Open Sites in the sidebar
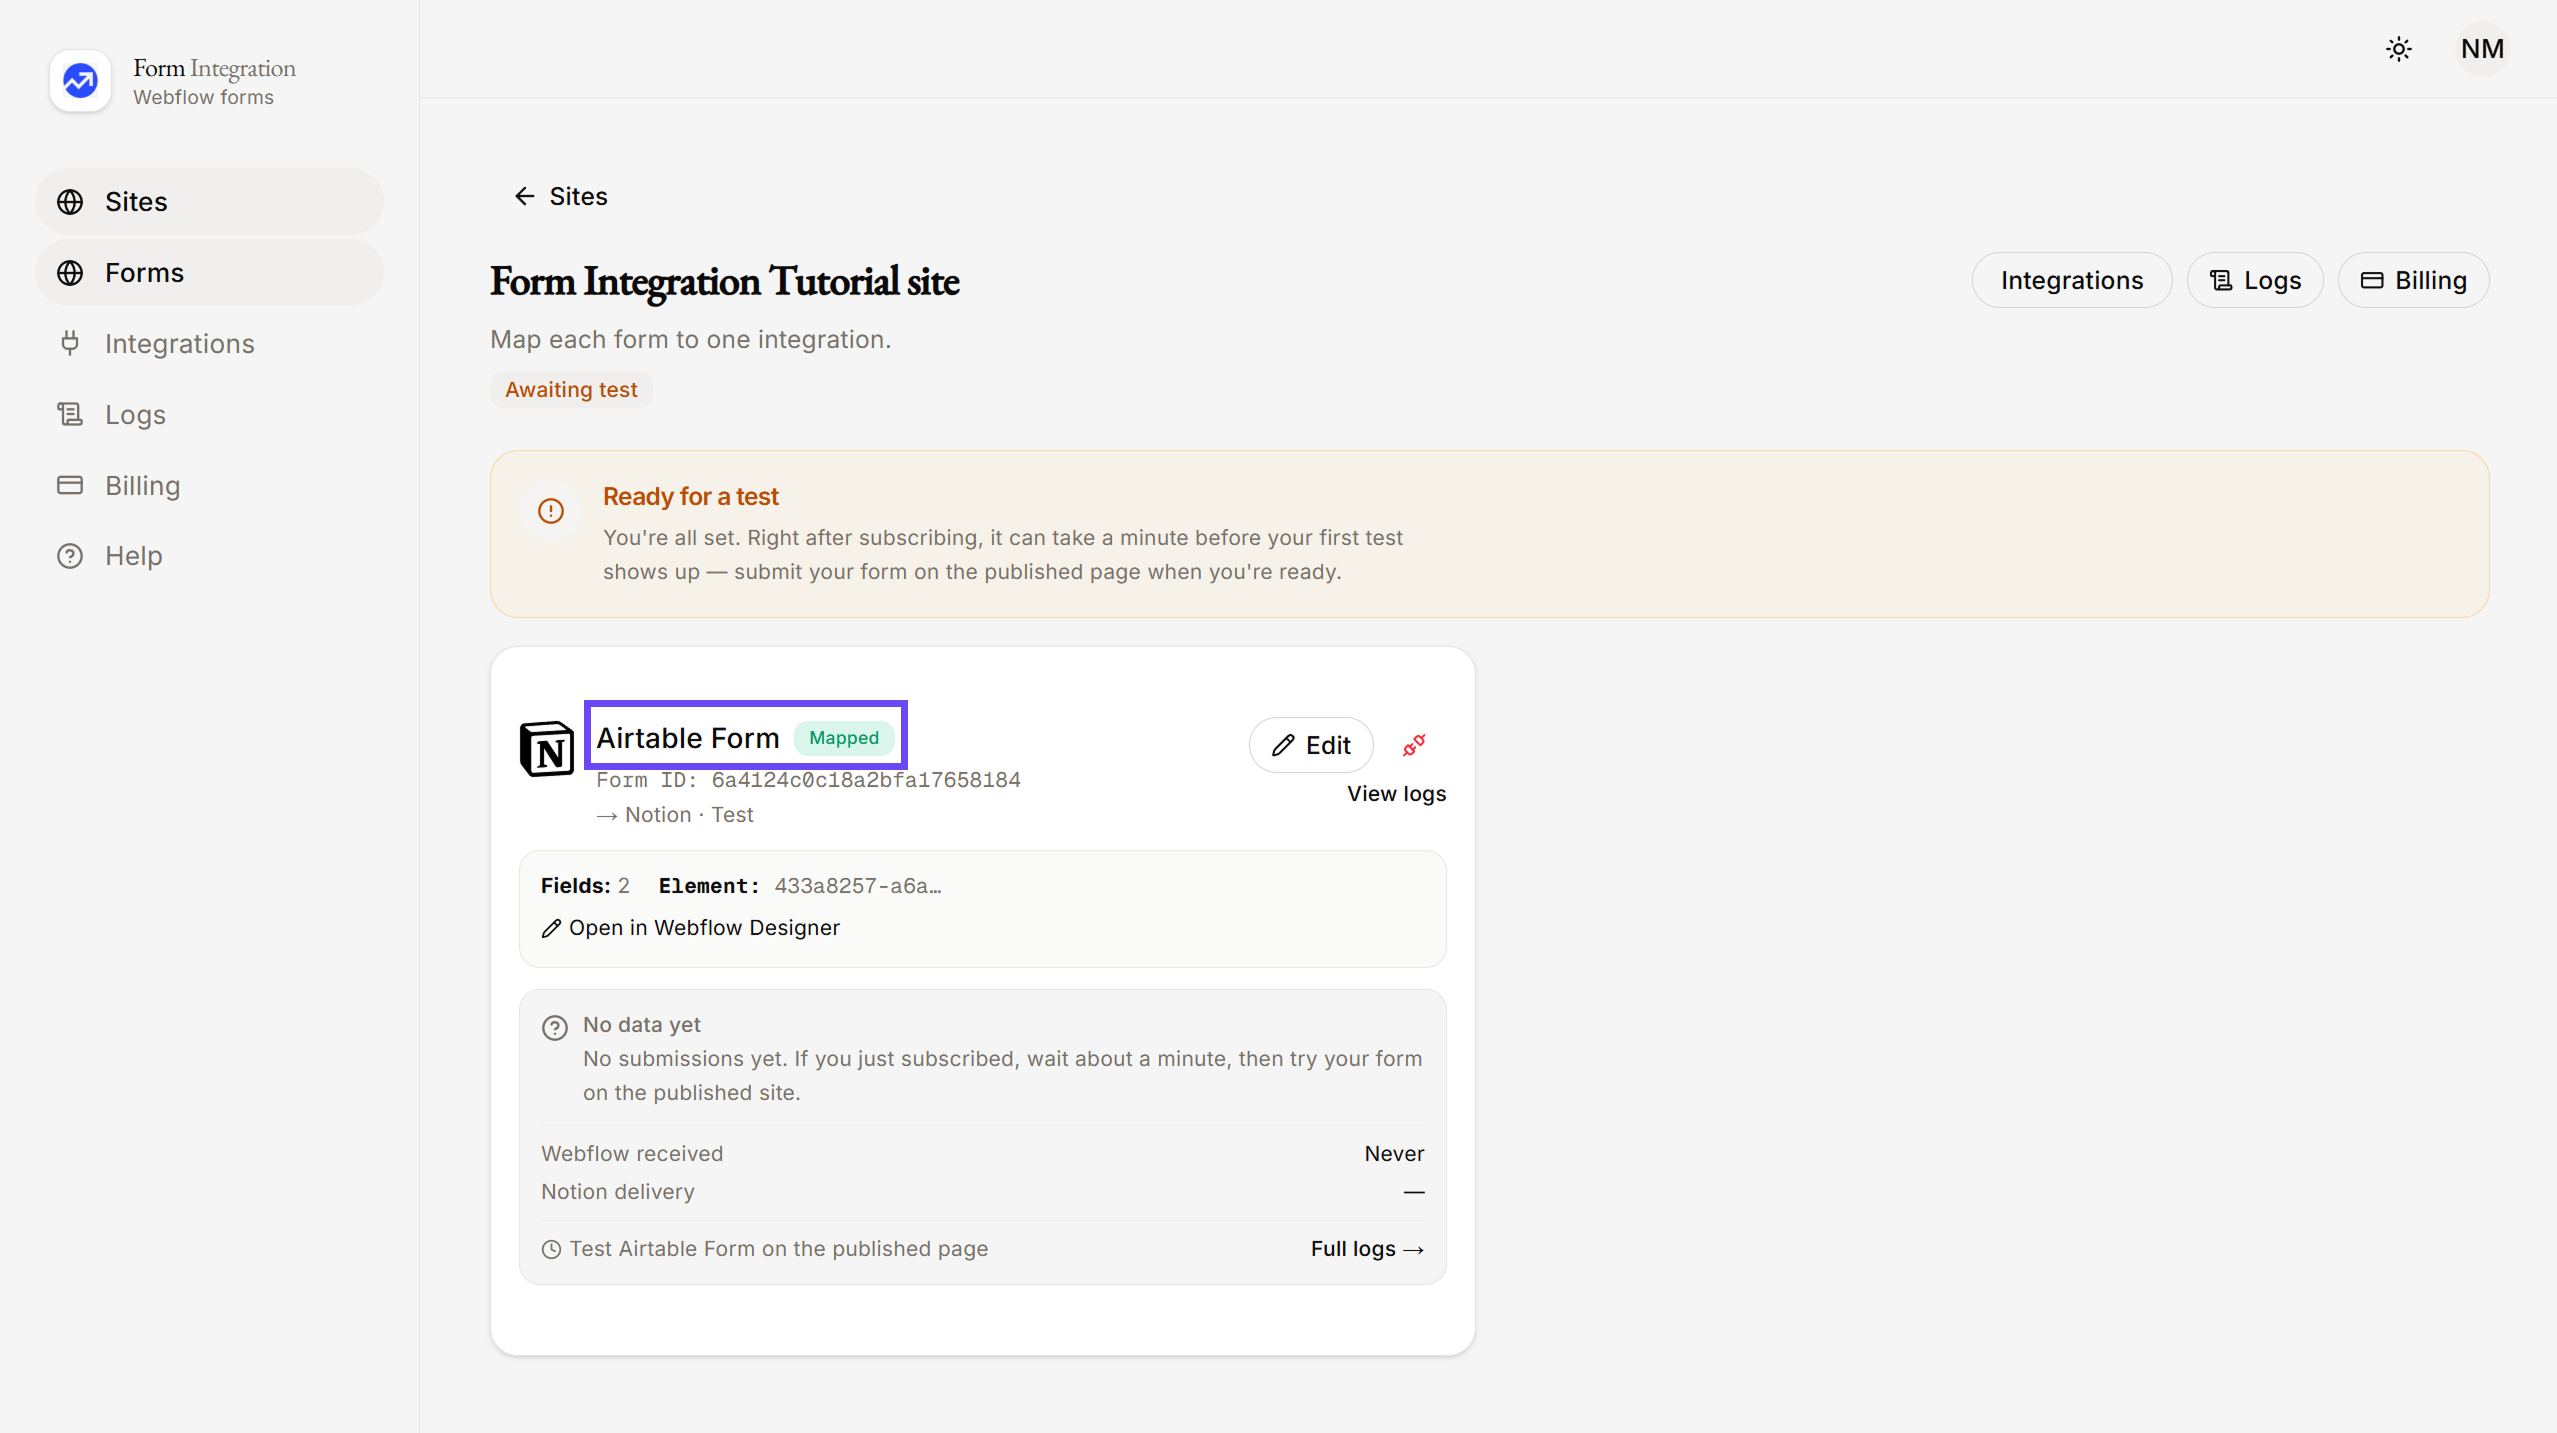Viewport: 2557px width, 1433px height. click(x=209, y=202)
